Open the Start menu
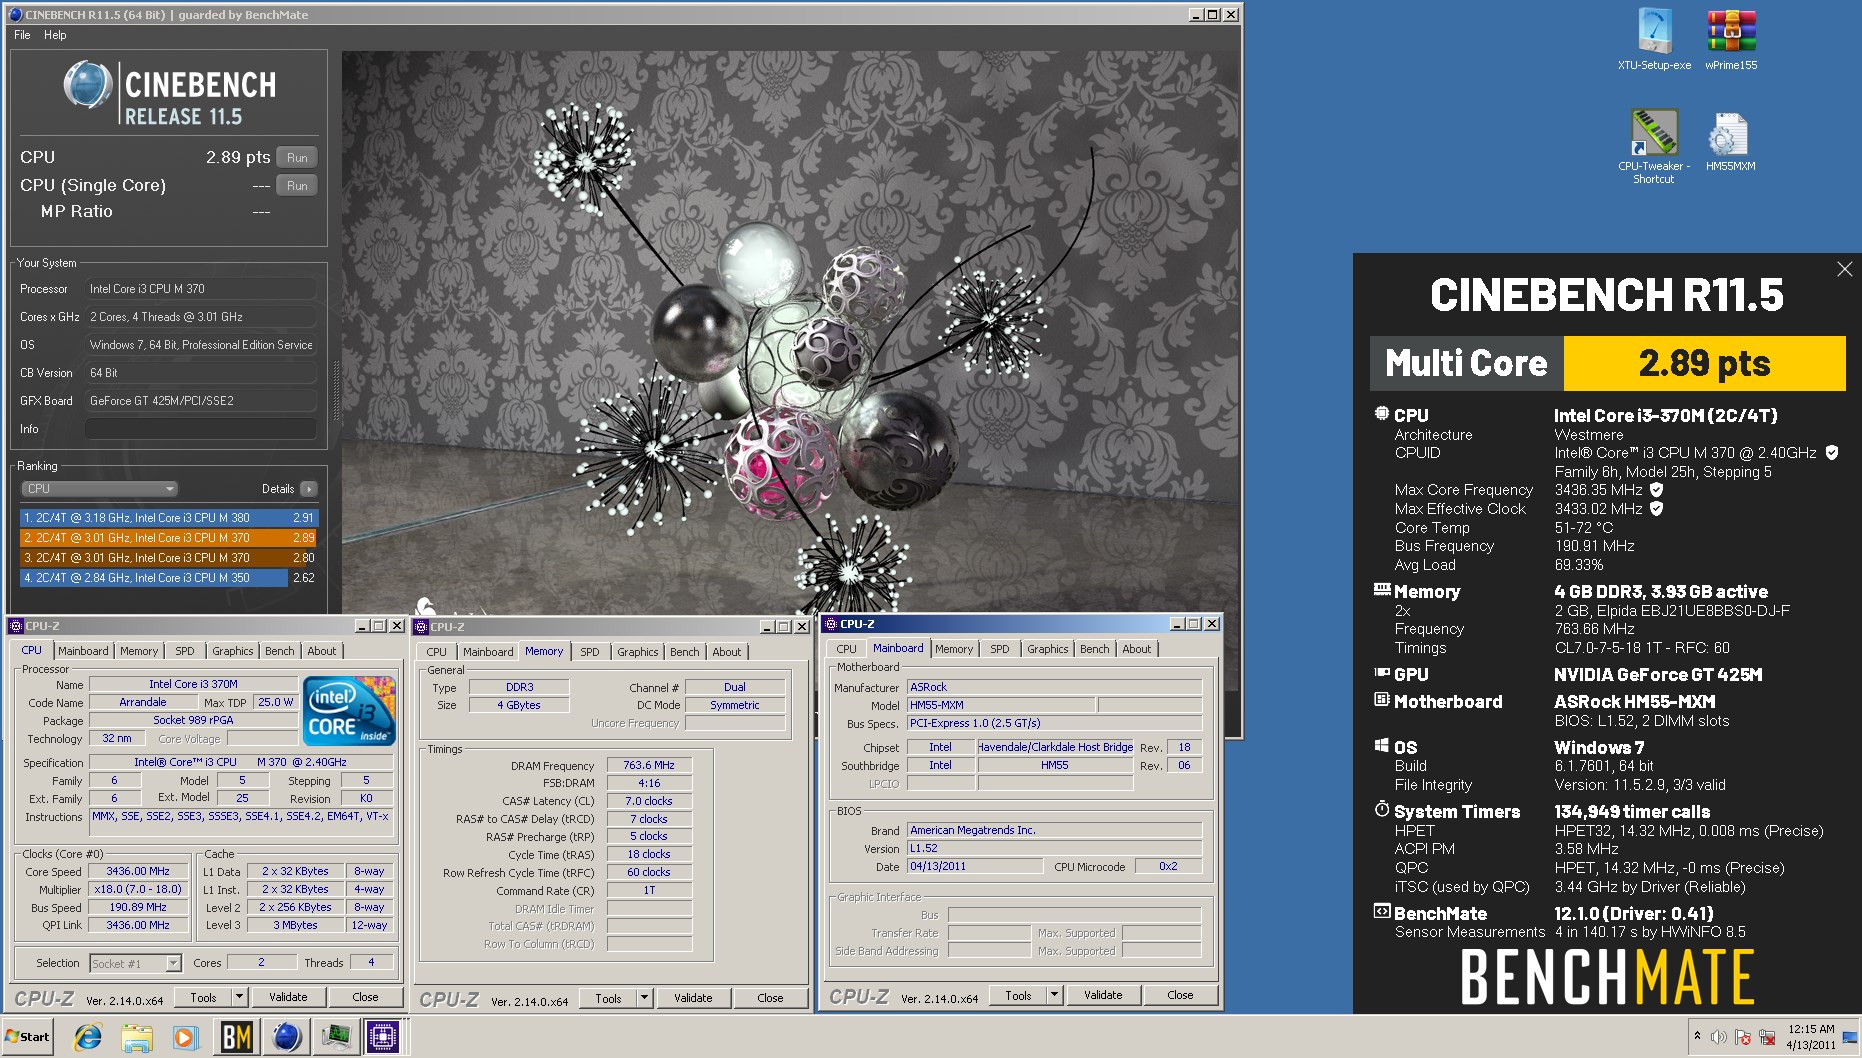 pos(28,1037)
